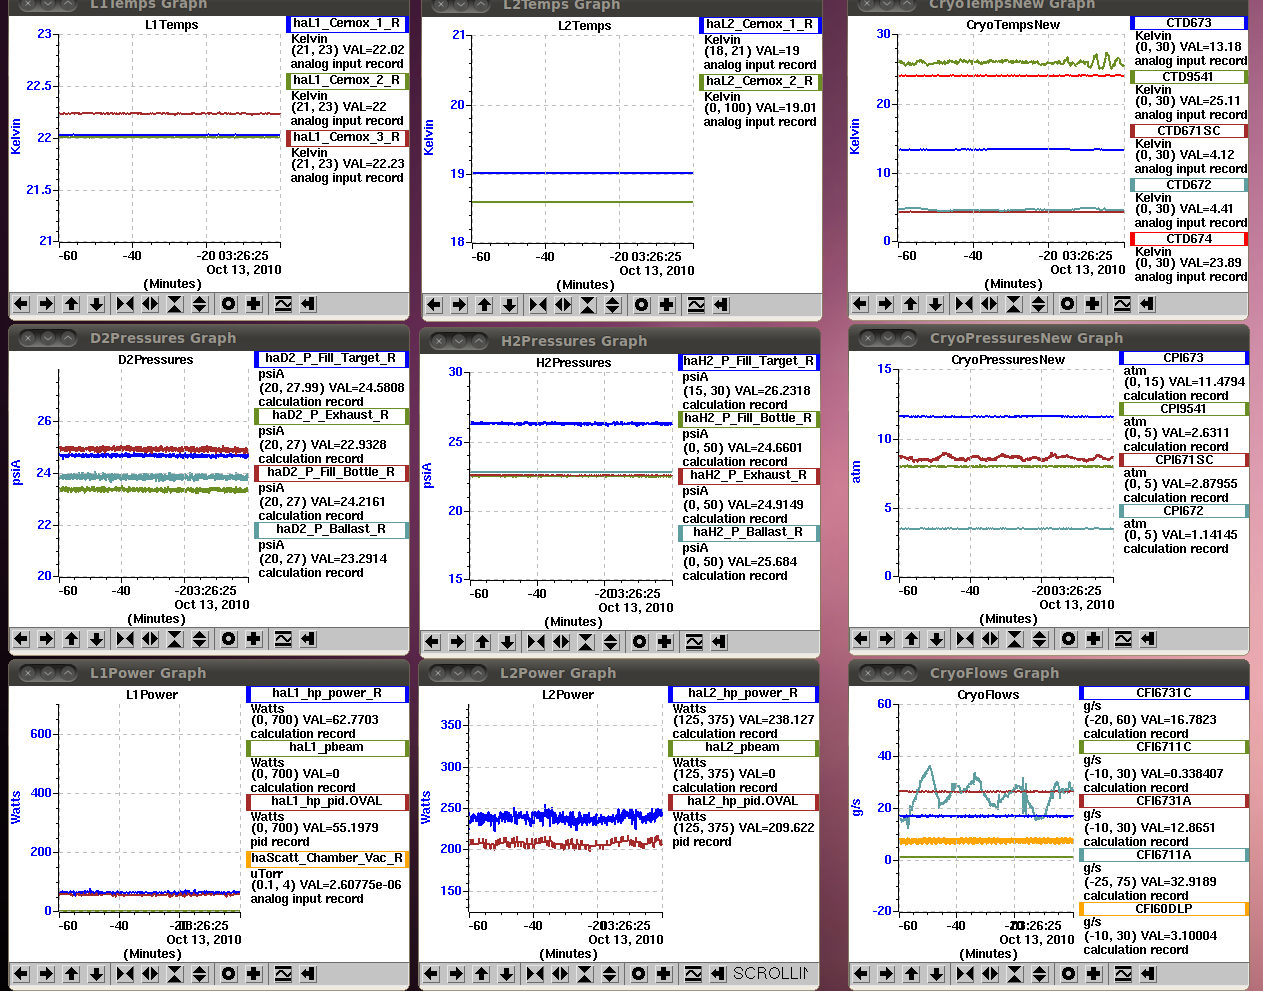
Task: Select CFI6711A legend entry
Action: 1164,855
